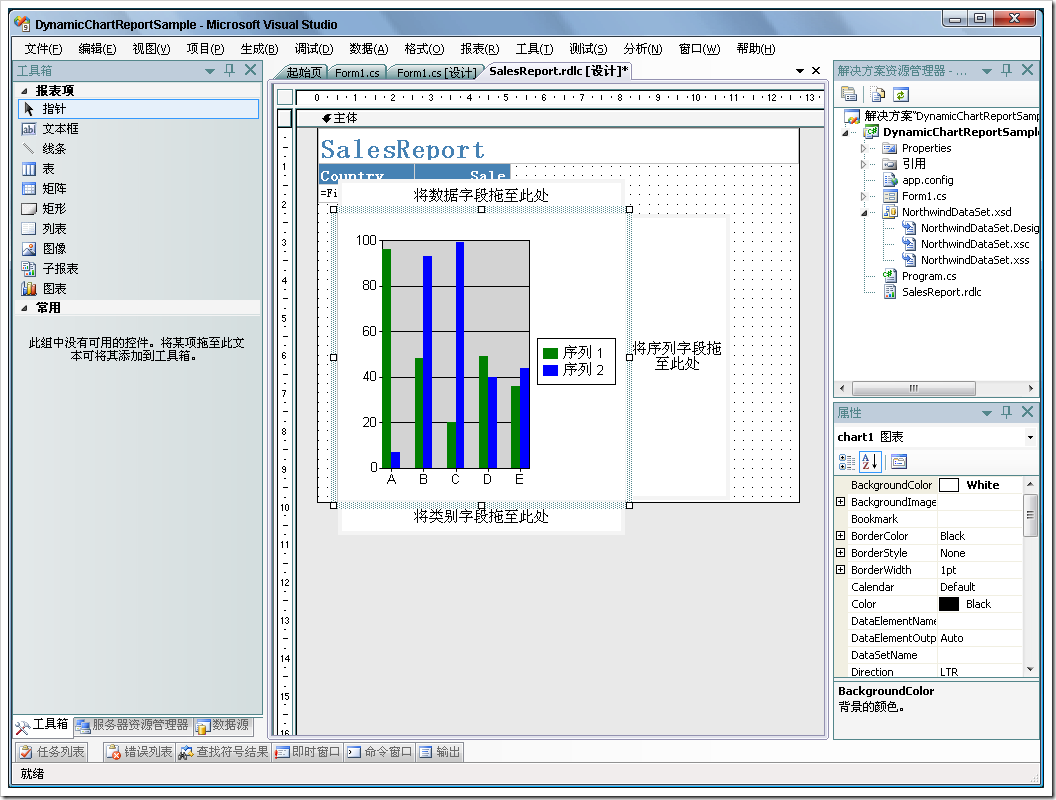Image resolution: width=1056 pixels, height=800 pixels.
Task: Toggle auto-hide pin on Solution Explorer panel
Action: tap(1007, 70)
